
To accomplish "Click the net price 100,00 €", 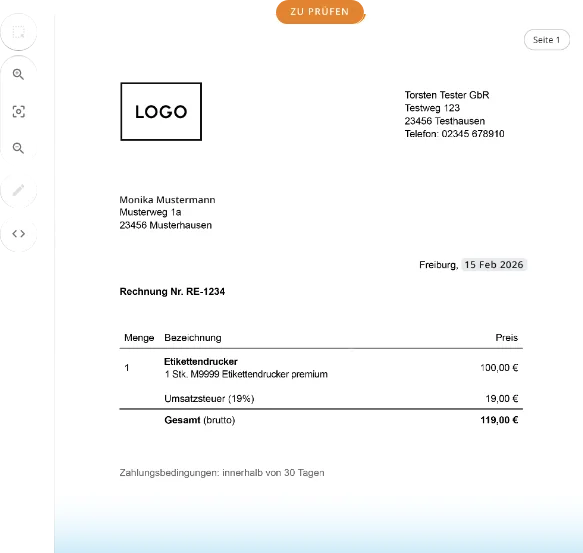I will (x=499, y=368).
